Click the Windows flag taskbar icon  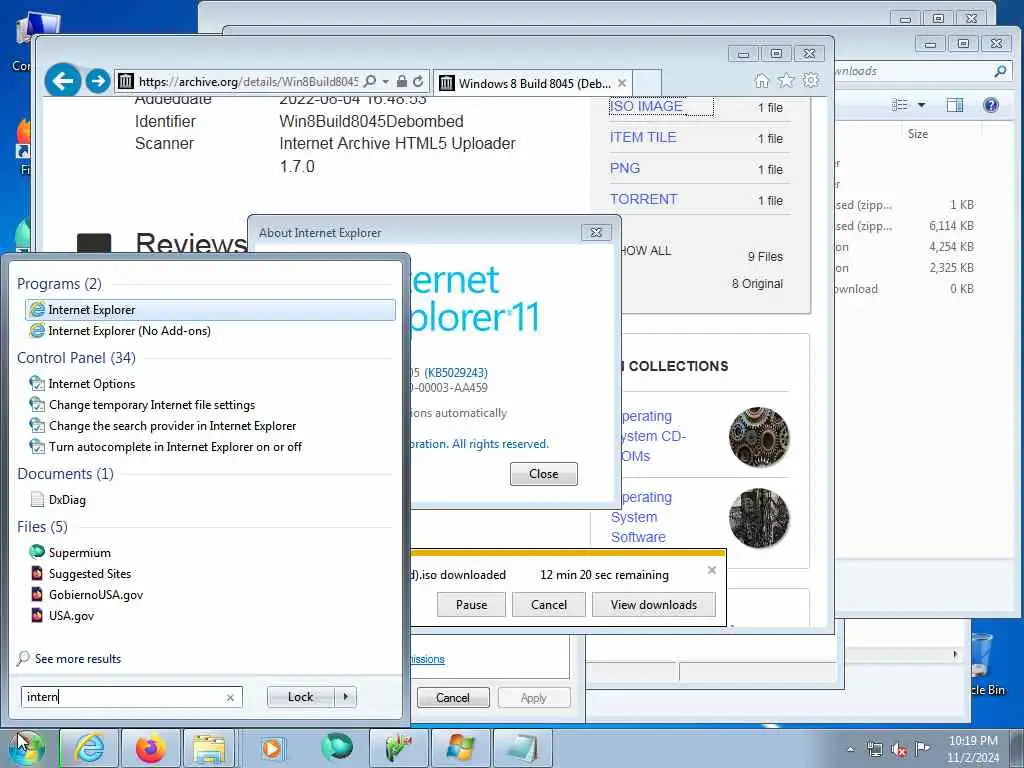point(460,748)
